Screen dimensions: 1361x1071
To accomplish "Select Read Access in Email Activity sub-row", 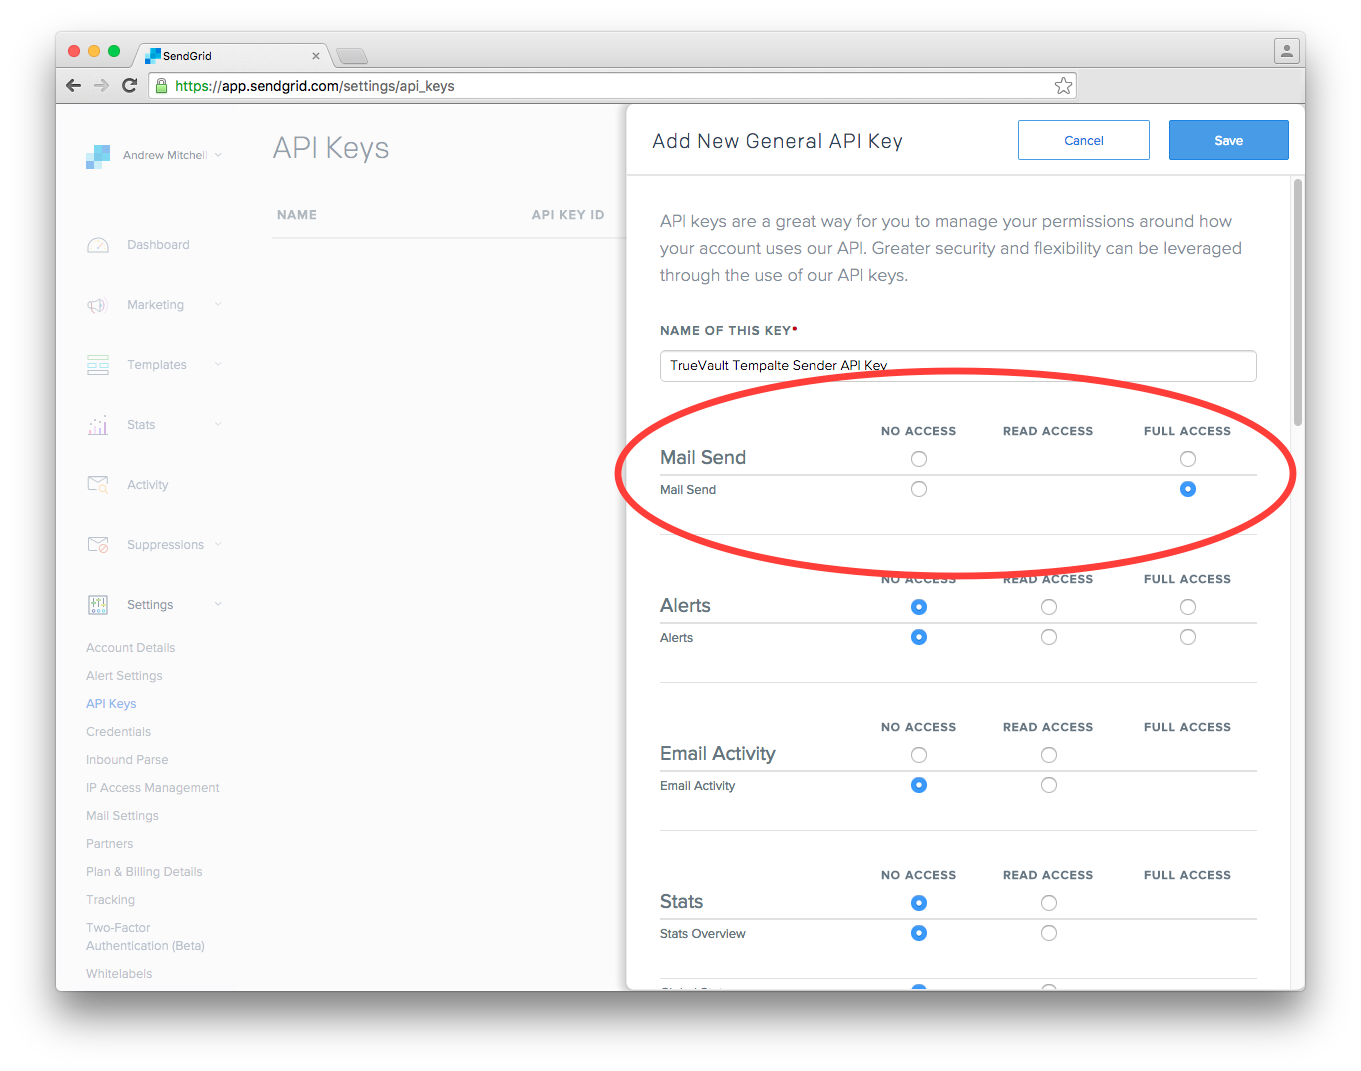I will [x=1049, y=785].
